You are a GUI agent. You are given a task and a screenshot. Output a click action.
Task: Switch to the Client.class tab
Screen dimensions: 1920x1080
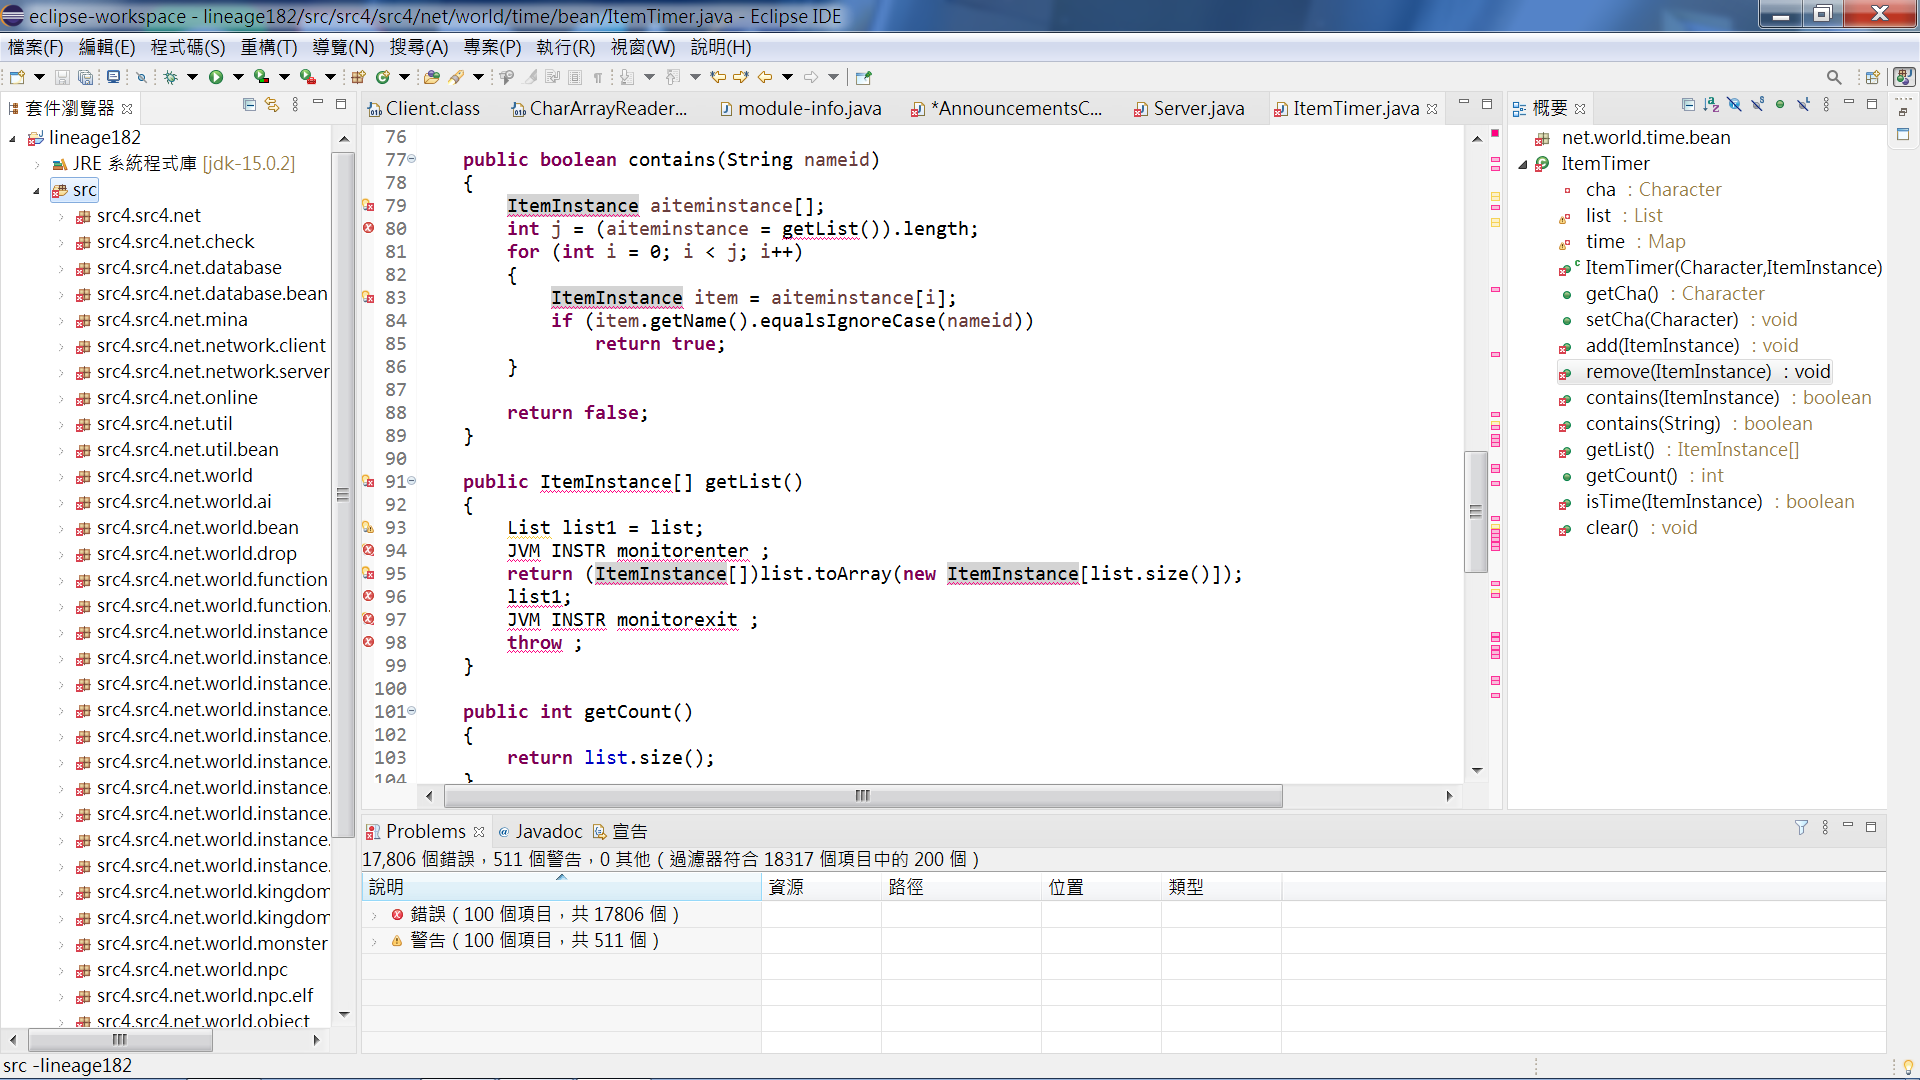click(x=423, y=108)
